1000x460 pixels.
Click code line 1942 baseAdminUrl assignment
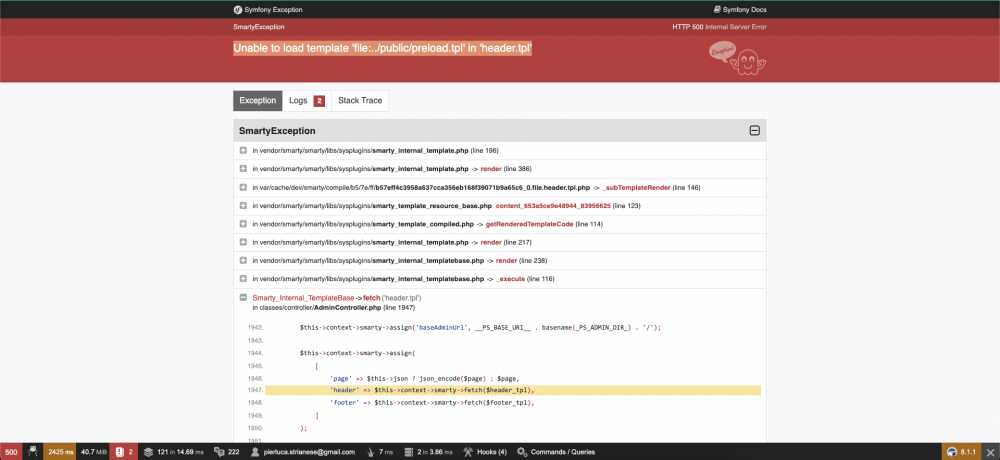pyautogui.click(x=480, y=327)
